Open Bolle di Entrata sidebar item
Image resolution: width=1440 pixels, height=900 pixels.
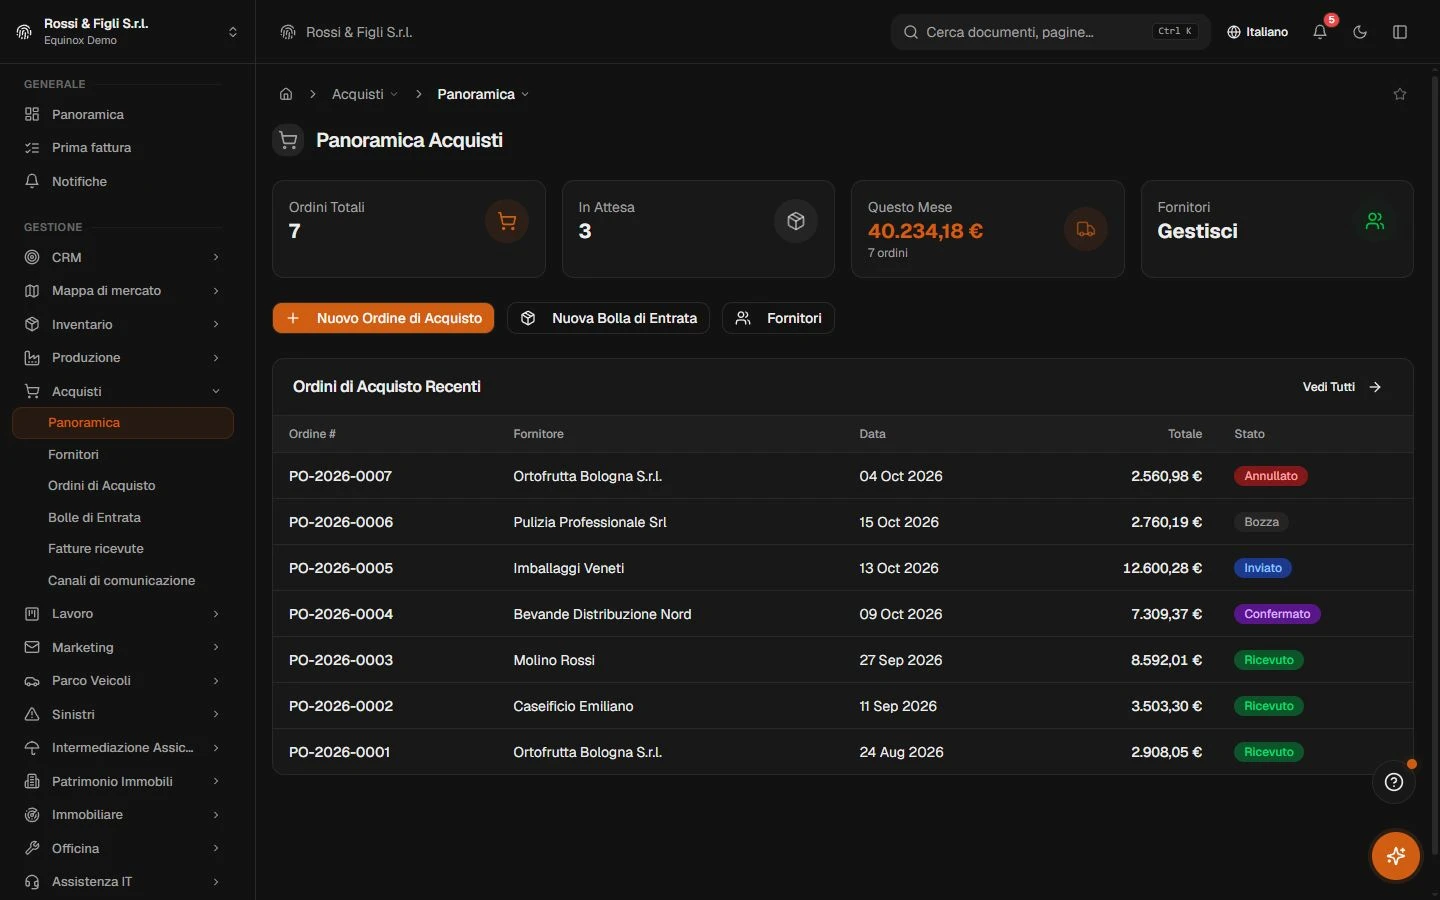123,518
